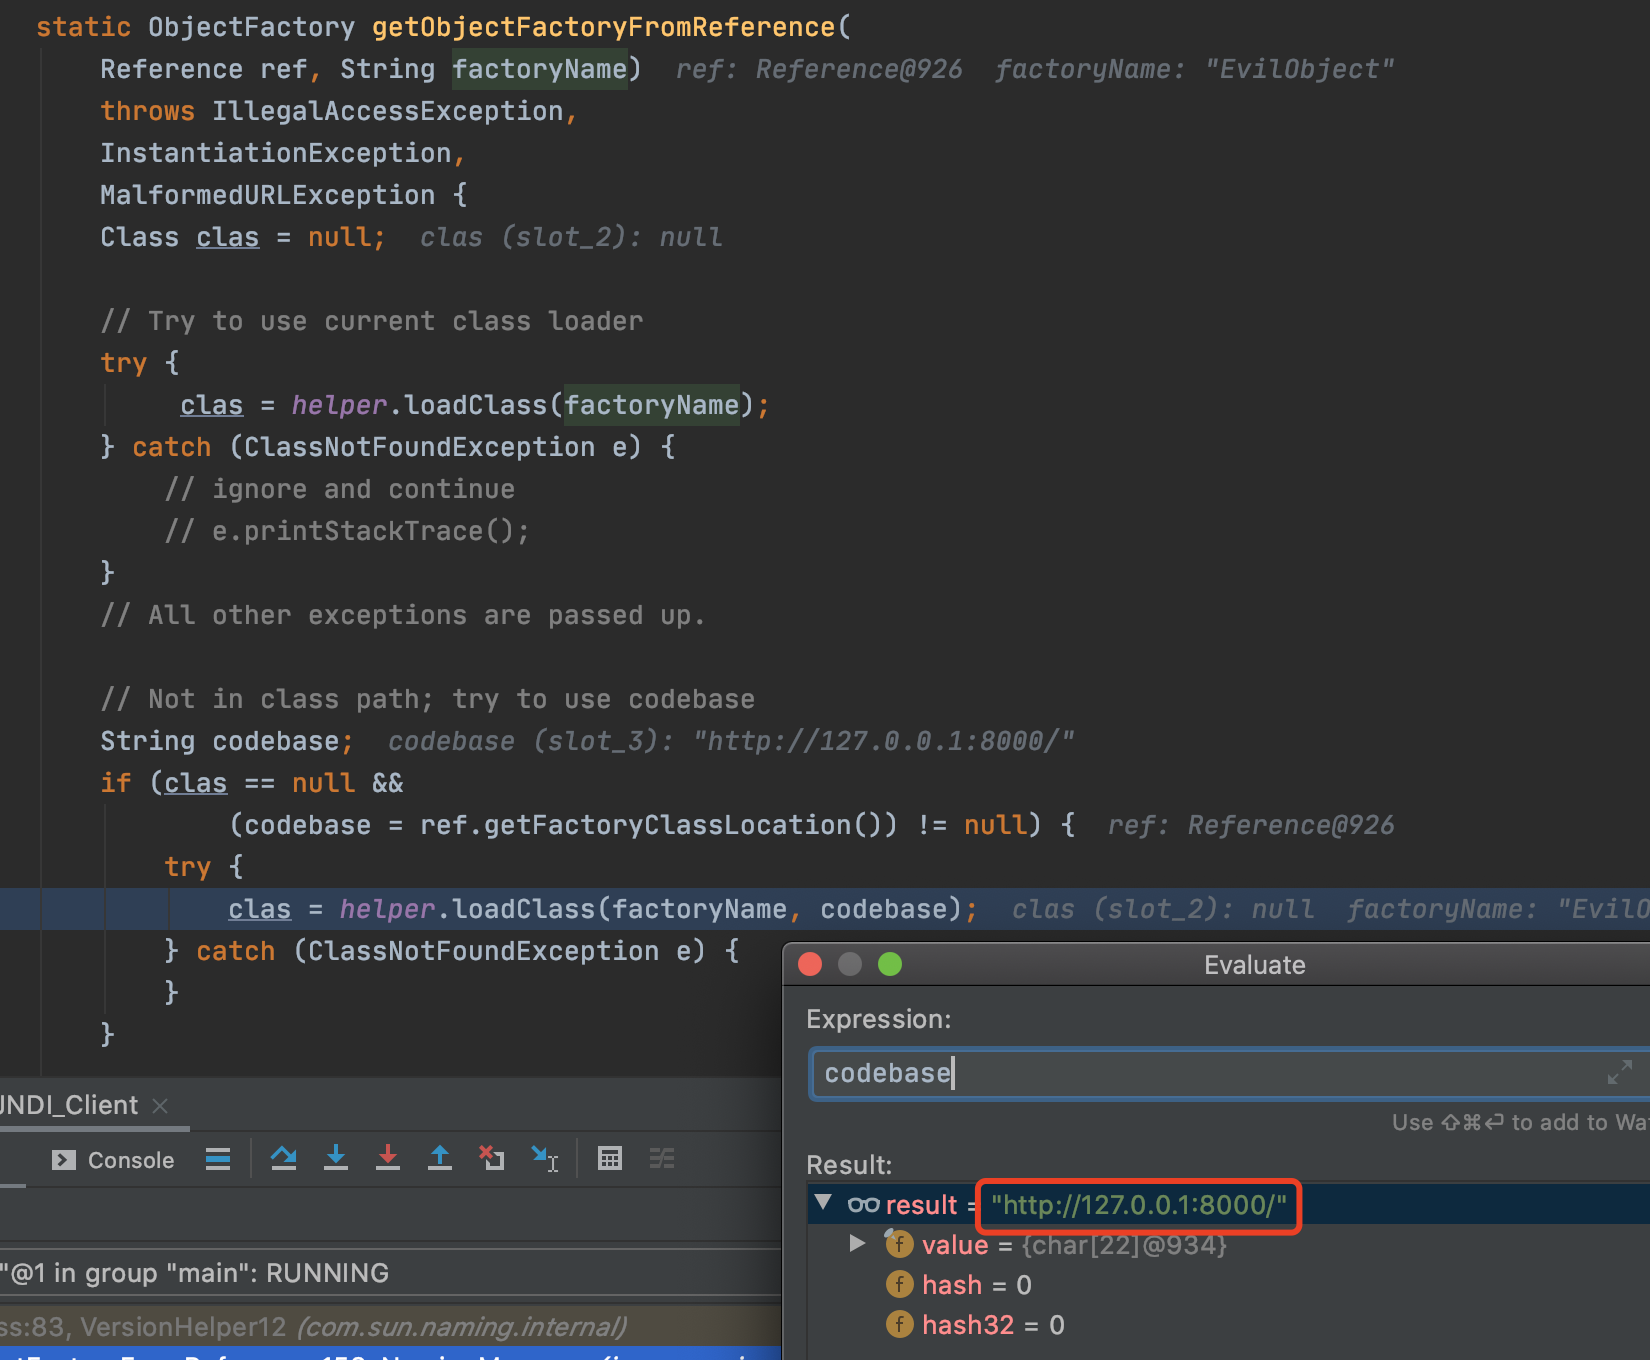Expand the value char[22] node
Viewport: 1650px width, 1360px height.
pos(857,1244)
